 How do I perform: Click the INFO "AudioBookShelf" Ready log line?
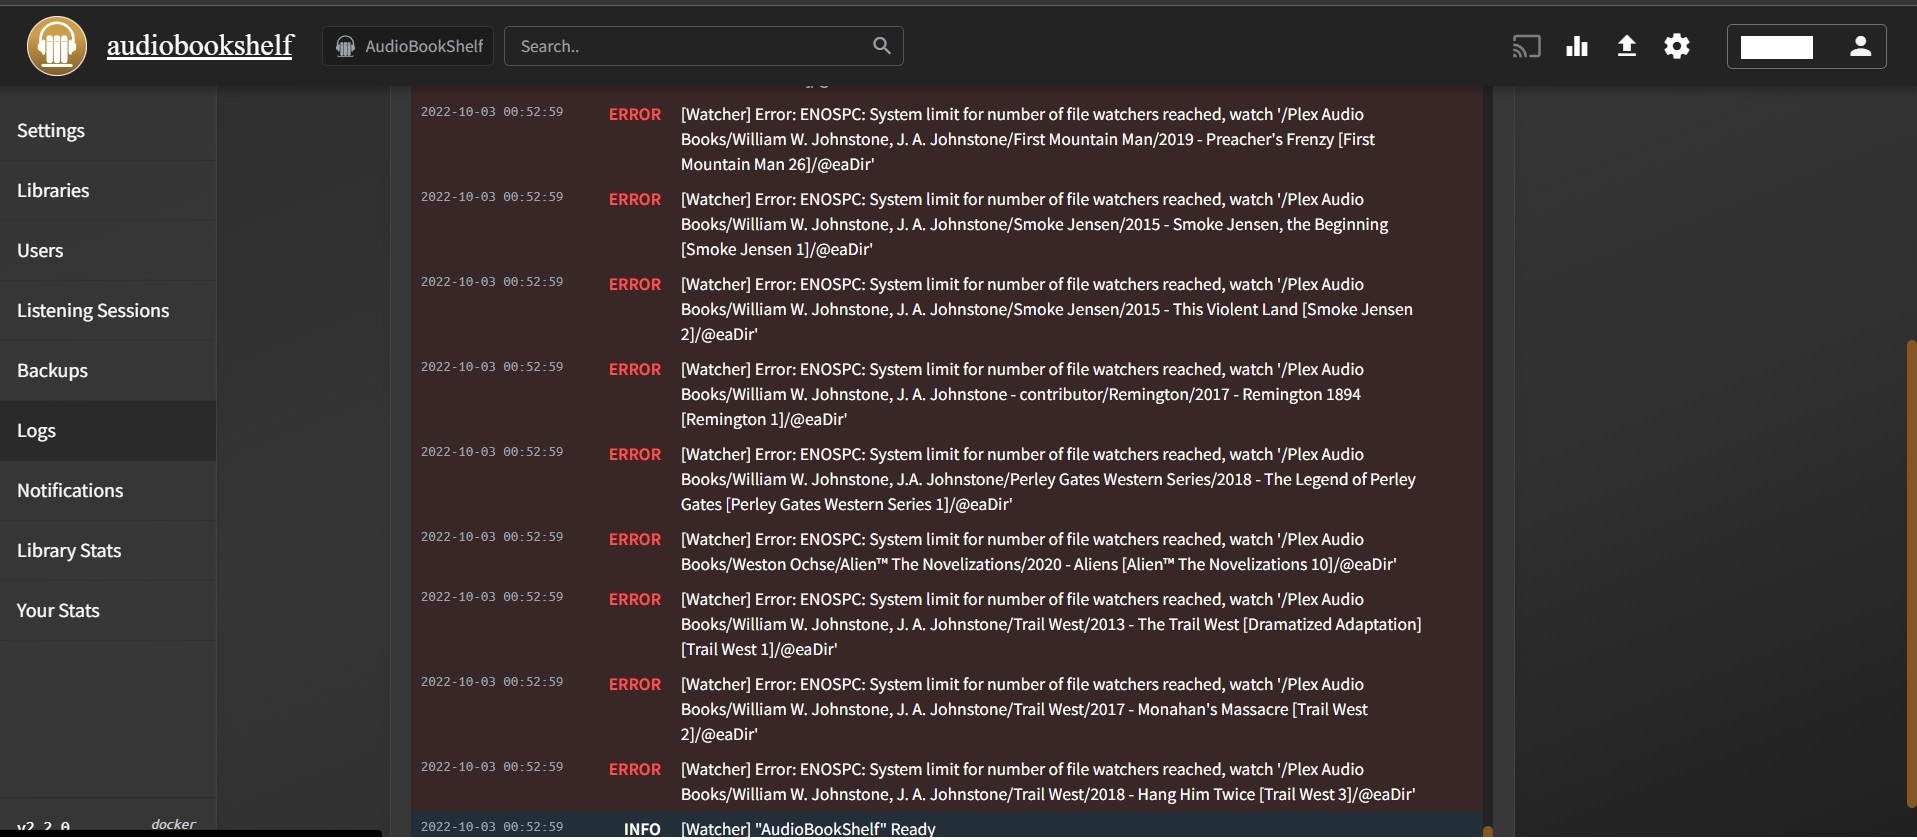[x=946, y=826]
